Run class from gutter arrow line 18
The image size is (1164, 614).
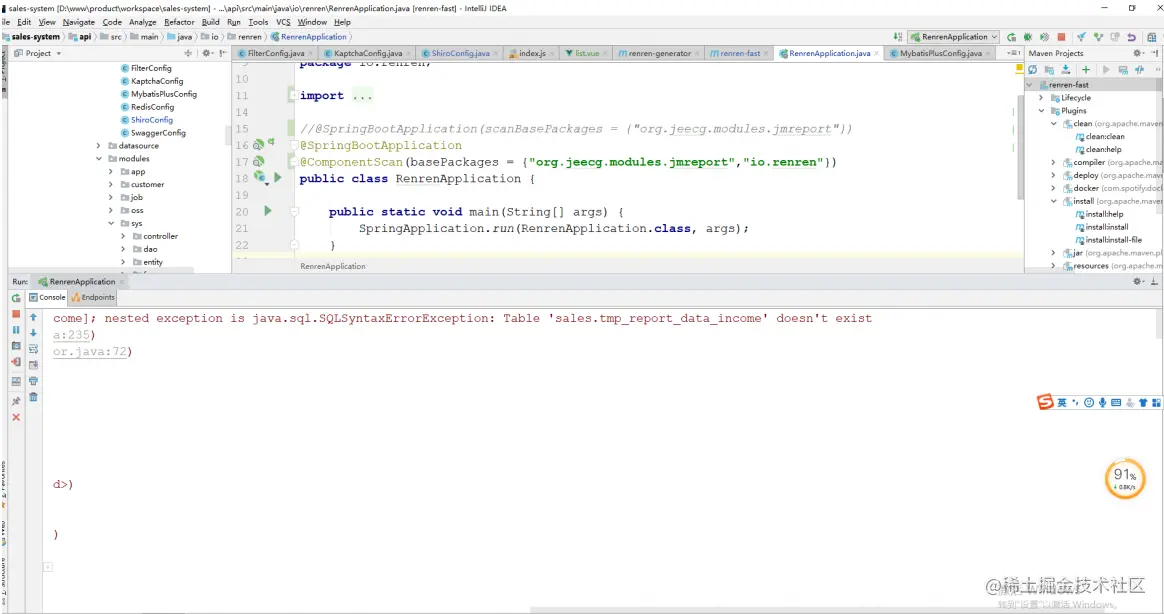[x=278, y=177]
